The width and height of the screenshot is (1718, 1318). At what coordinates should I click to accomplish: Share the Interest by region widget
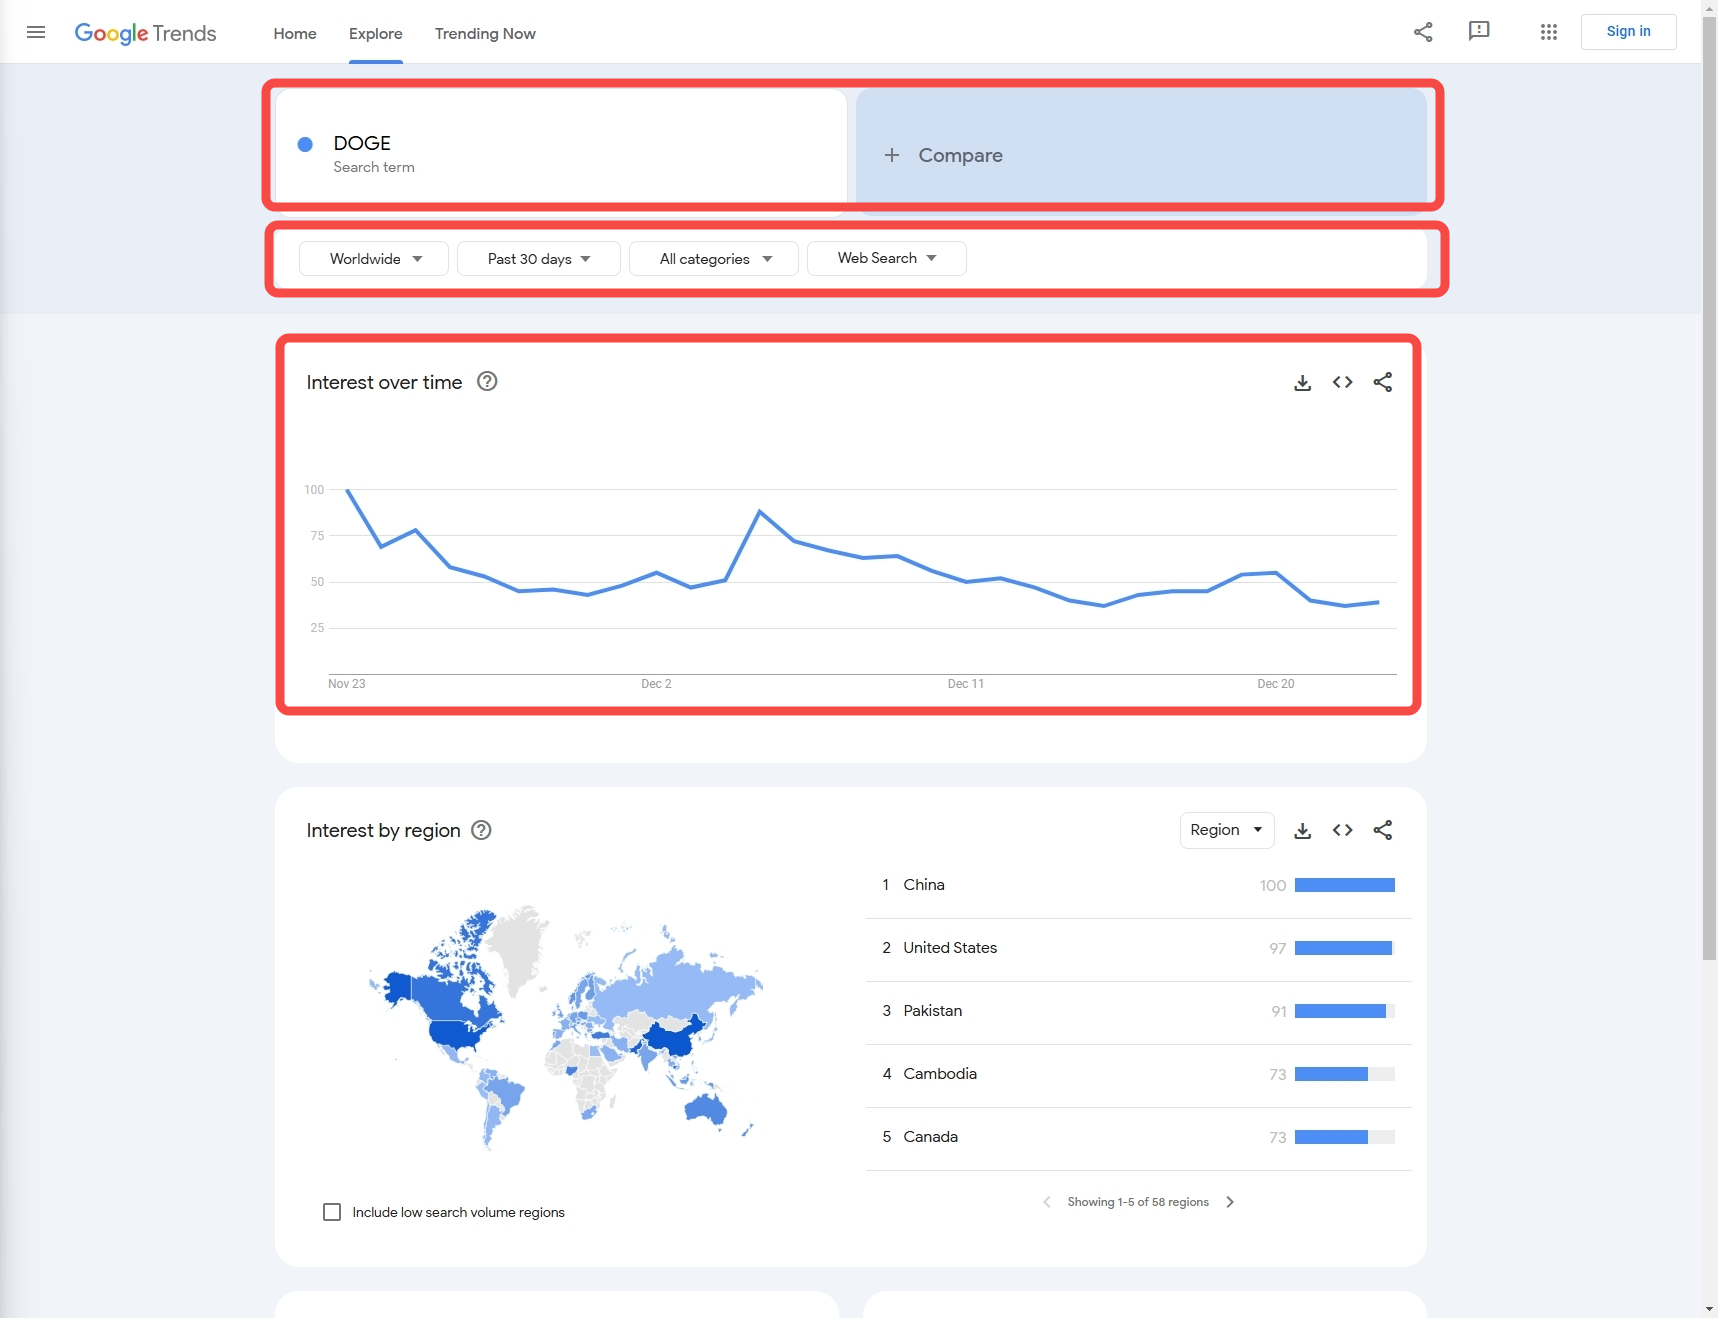click(x=1382, y=830)
